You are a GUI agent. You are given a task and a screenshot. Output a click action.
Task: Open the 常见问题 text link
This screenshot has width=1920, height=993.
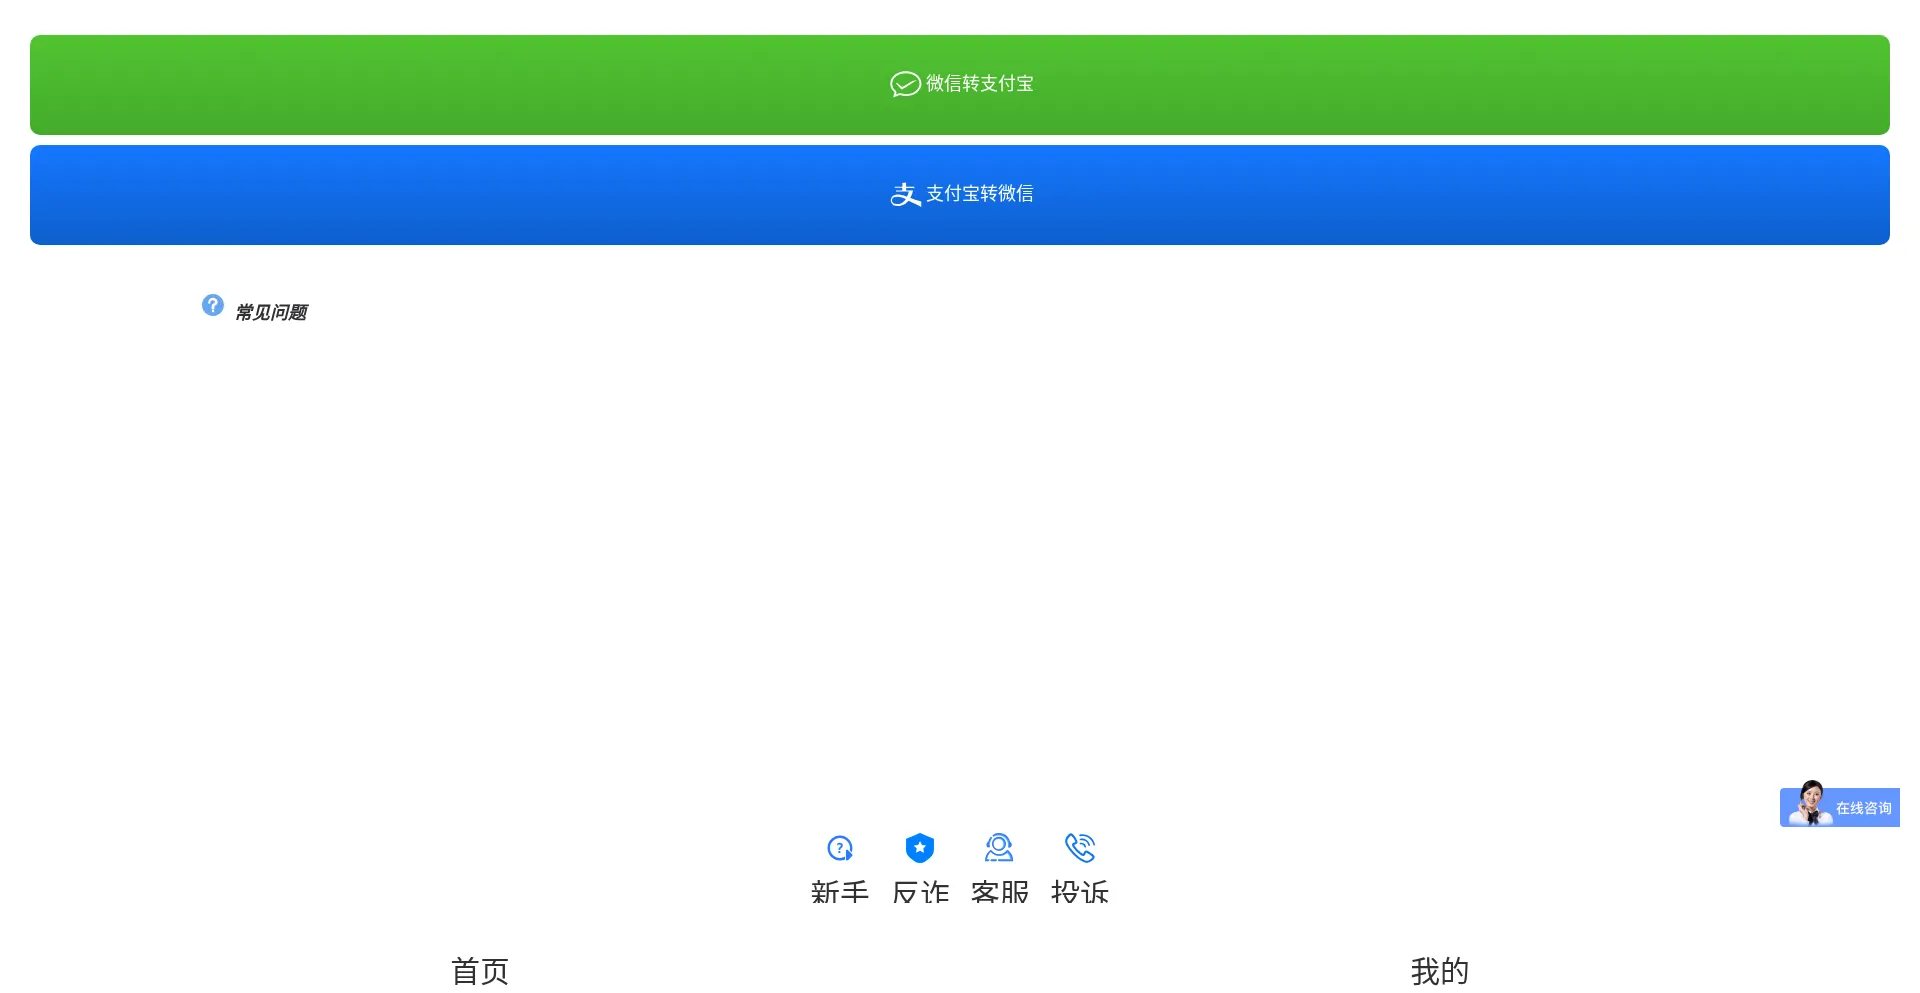tap(271, 313)
